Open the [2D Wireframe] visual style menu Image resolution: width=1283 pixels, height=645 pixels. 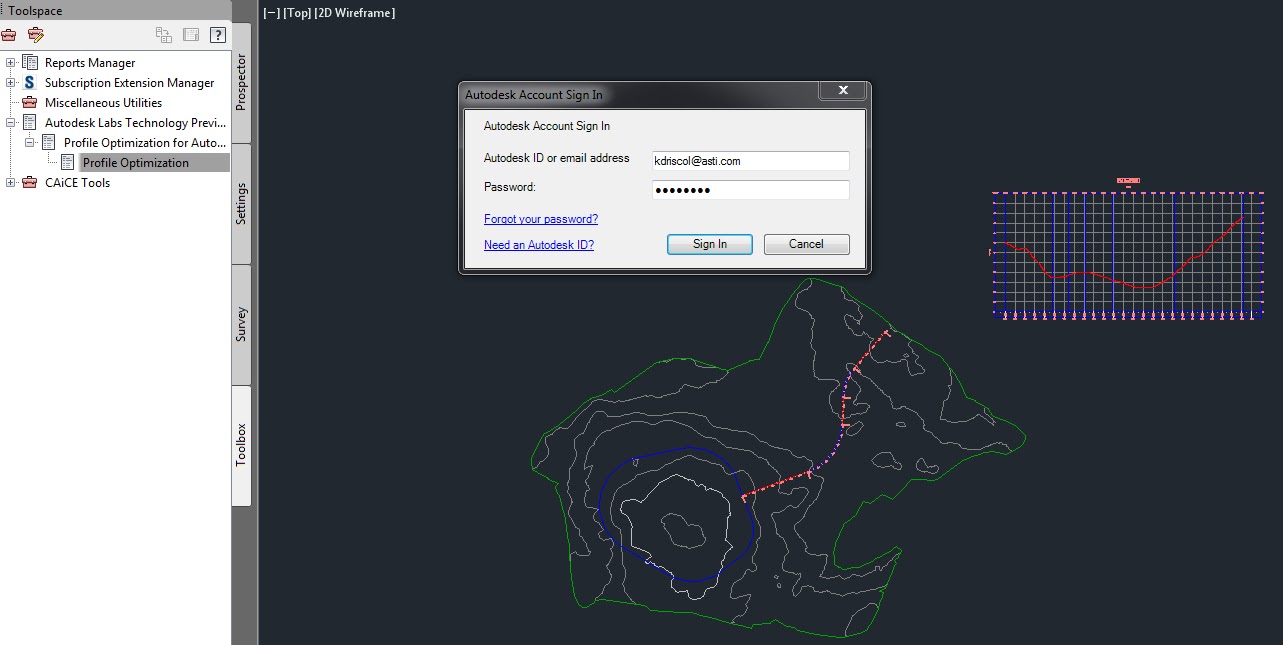click(355, 13)
